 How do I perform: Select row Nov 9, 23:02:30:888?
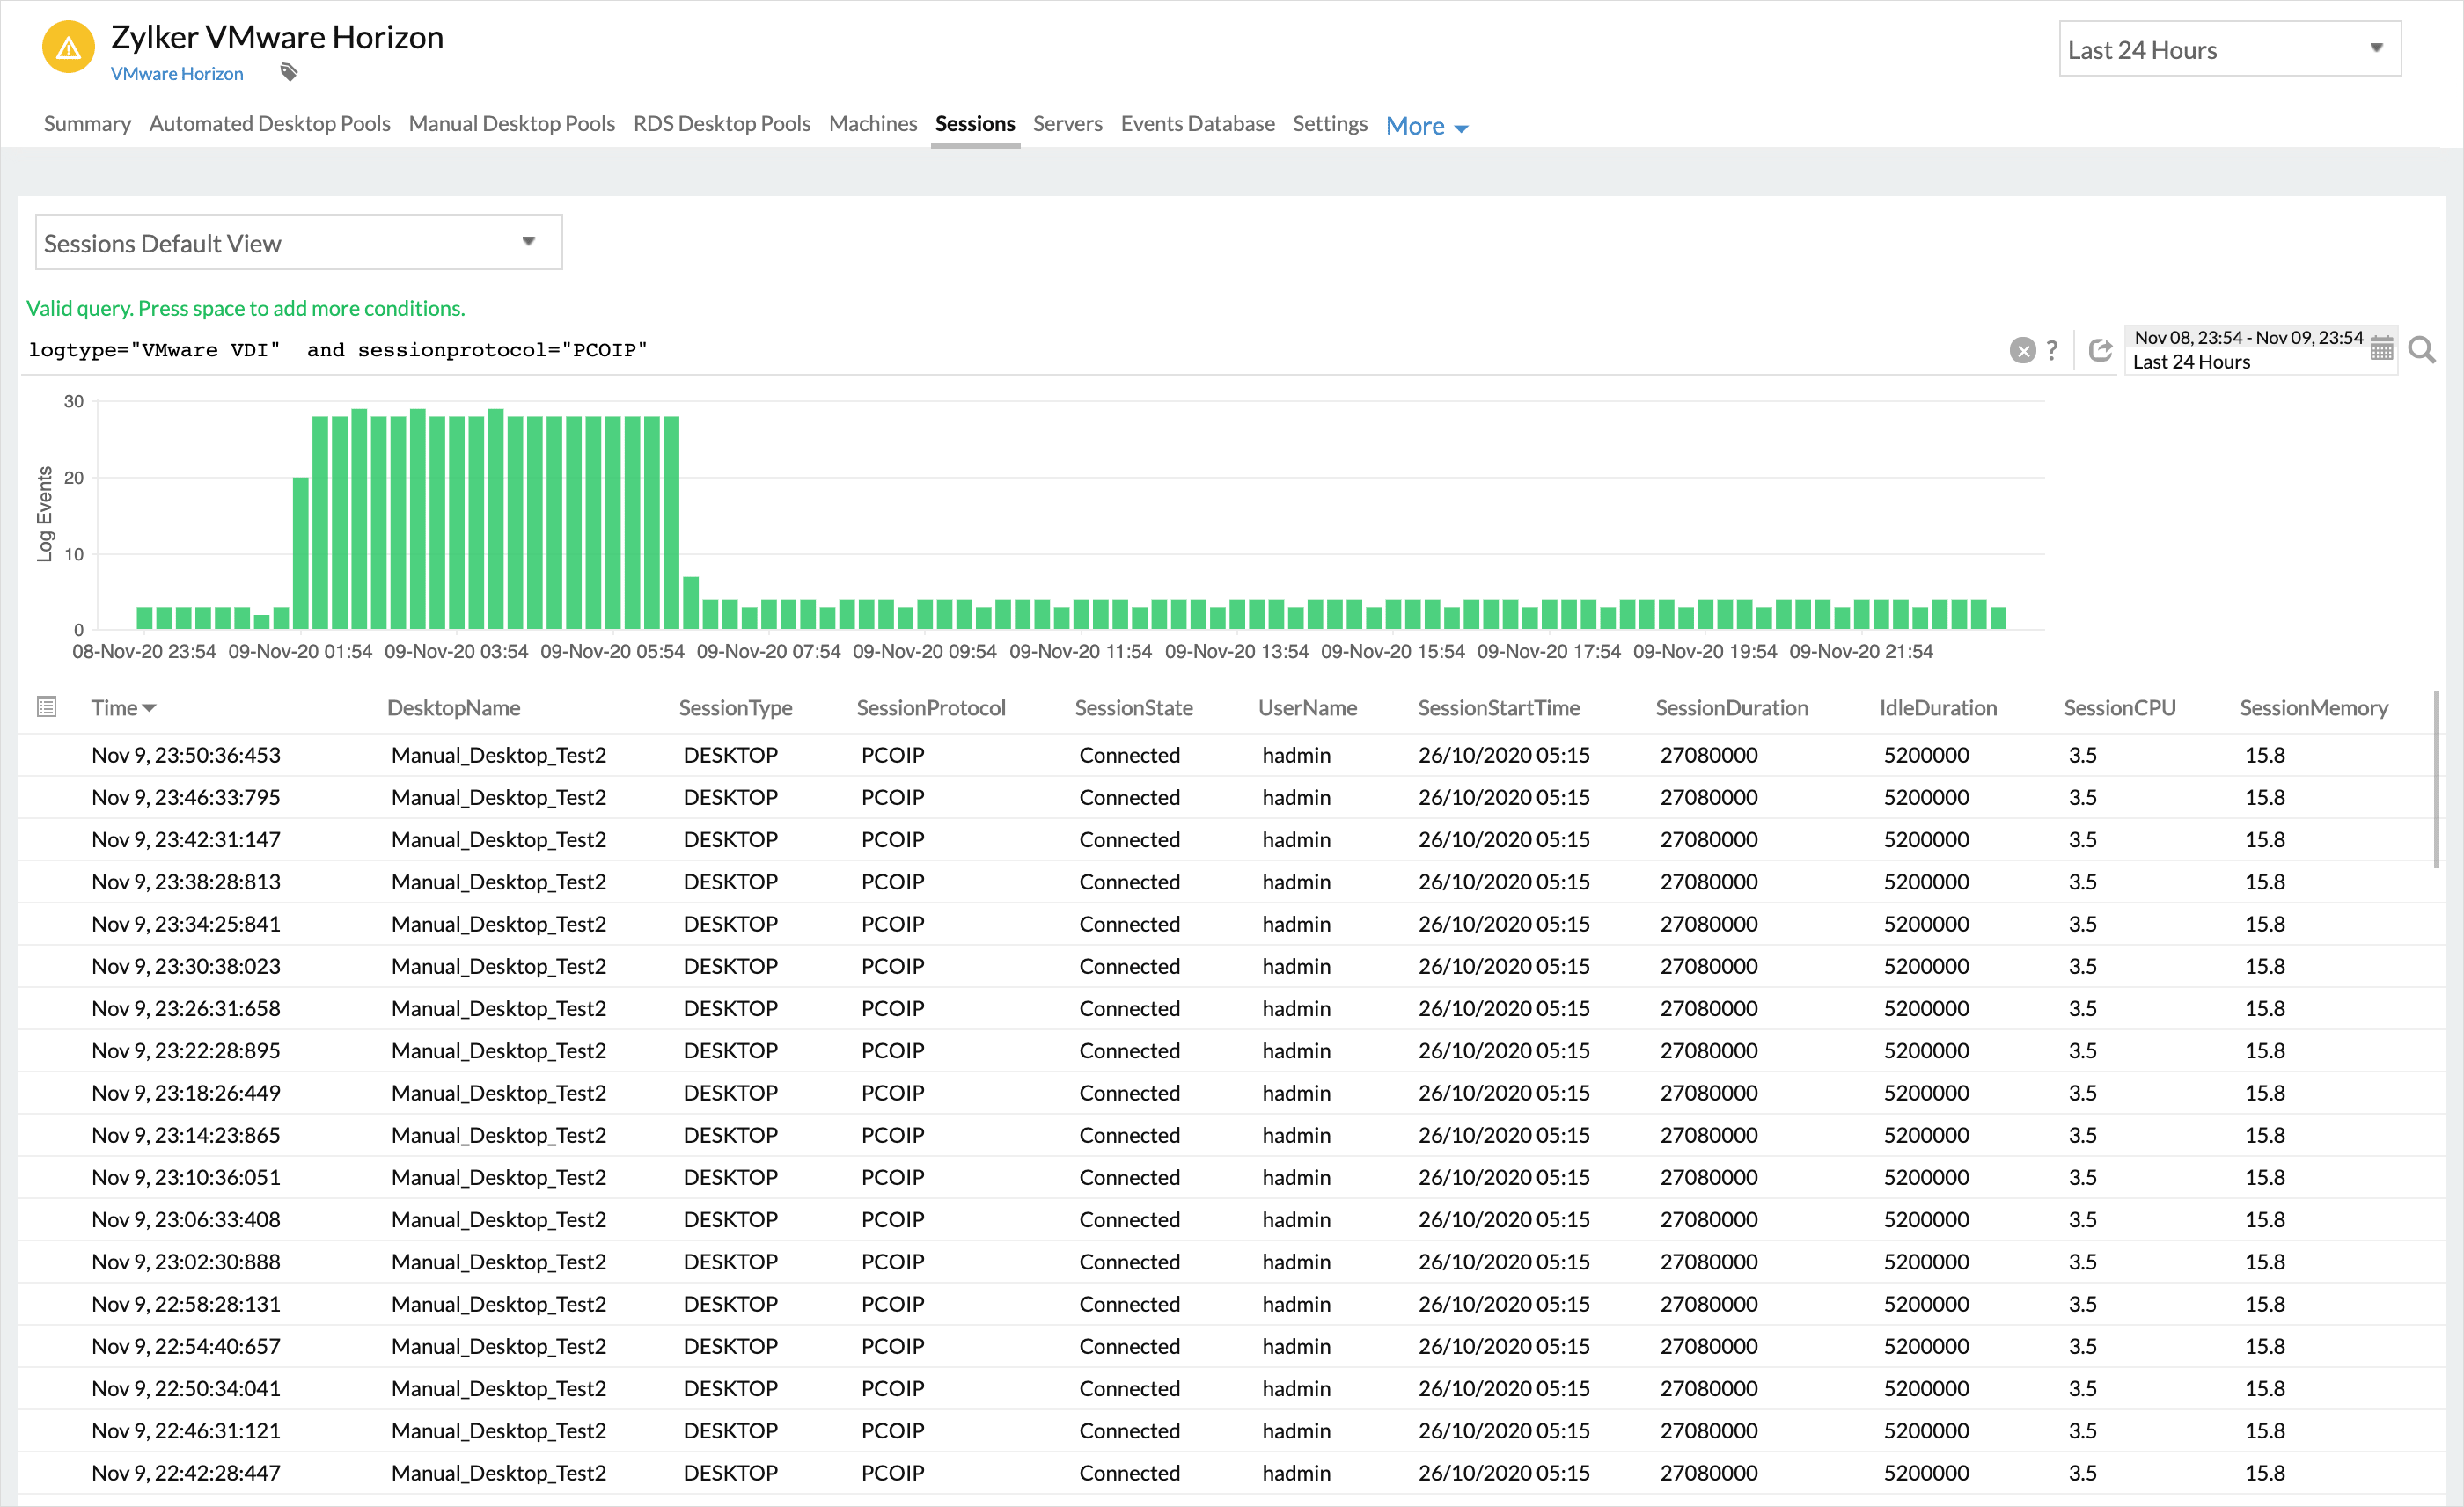pyautogui.click(x=1231, y=1261)
